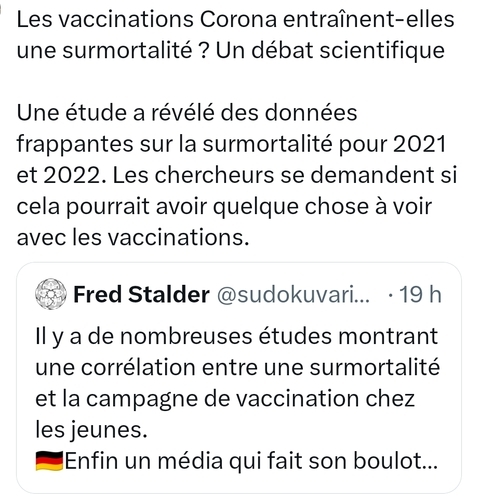Open the 19 h timestamp
This screenshot has width=480, height=501.
click(x=420, y=294)
